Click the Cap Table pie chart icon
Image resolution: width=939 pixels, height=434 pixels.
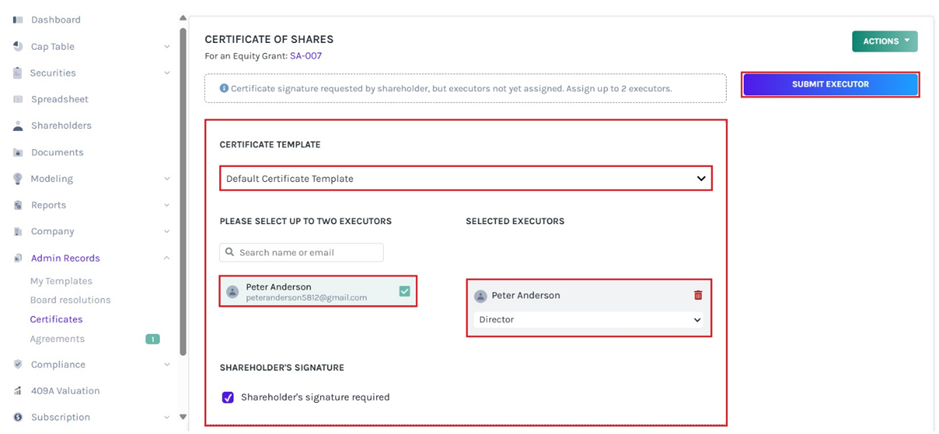(18, 47)
